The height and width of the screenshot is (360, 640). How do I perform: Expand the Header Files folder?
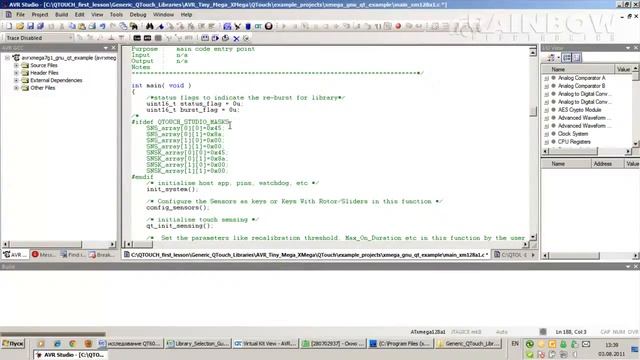[16, 73]
